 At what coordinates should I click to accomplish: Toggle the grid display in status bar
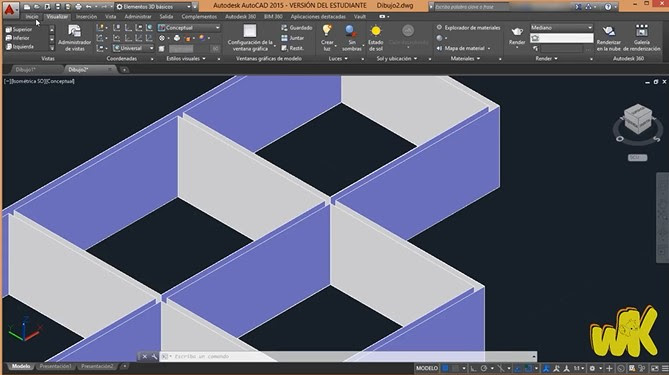tap(445, 368)
